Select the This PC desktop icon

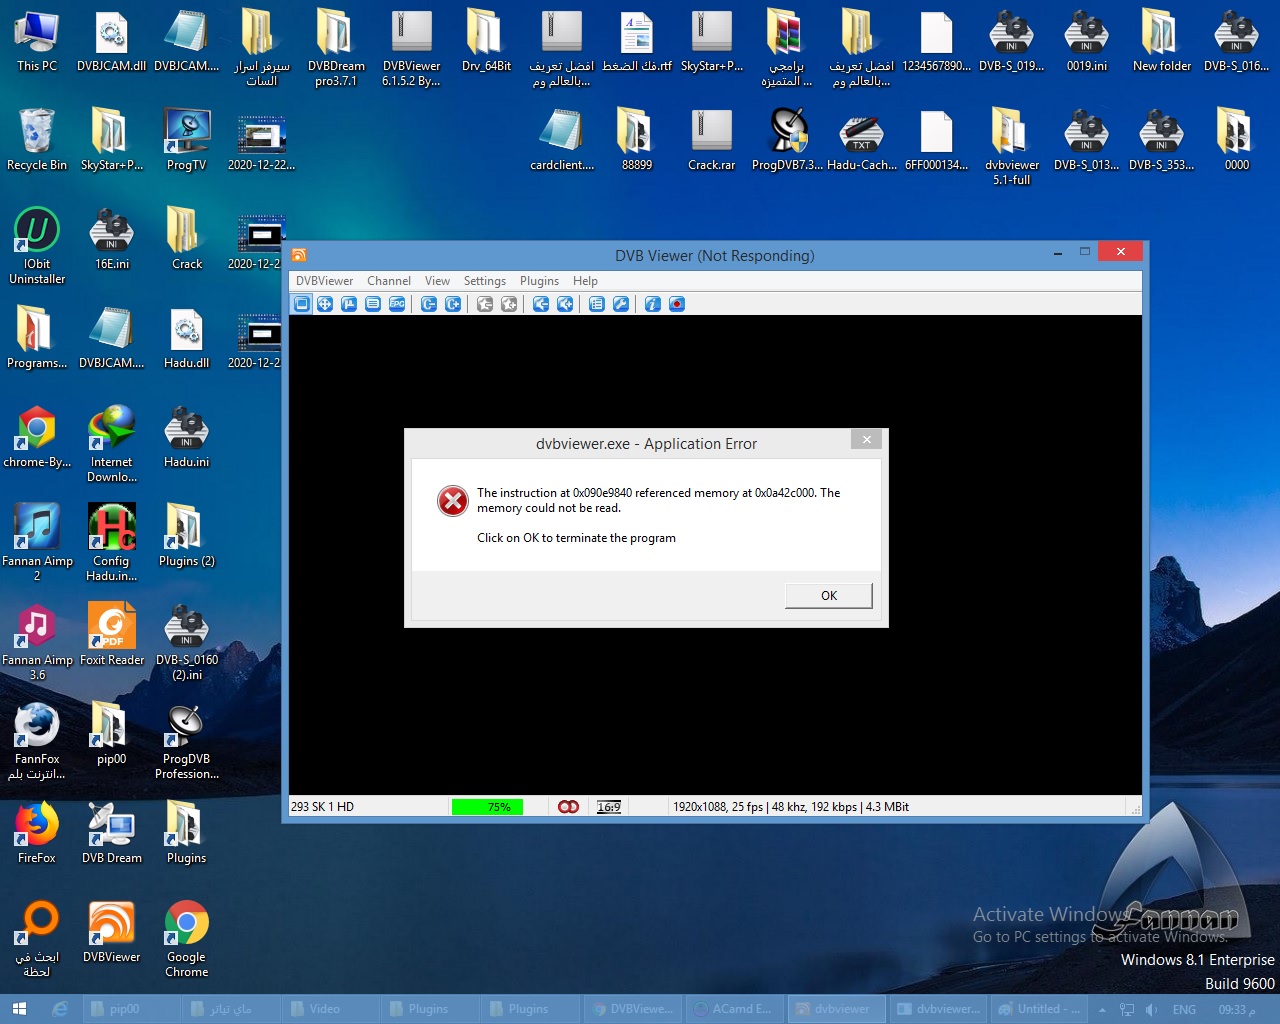coord(37,41)
